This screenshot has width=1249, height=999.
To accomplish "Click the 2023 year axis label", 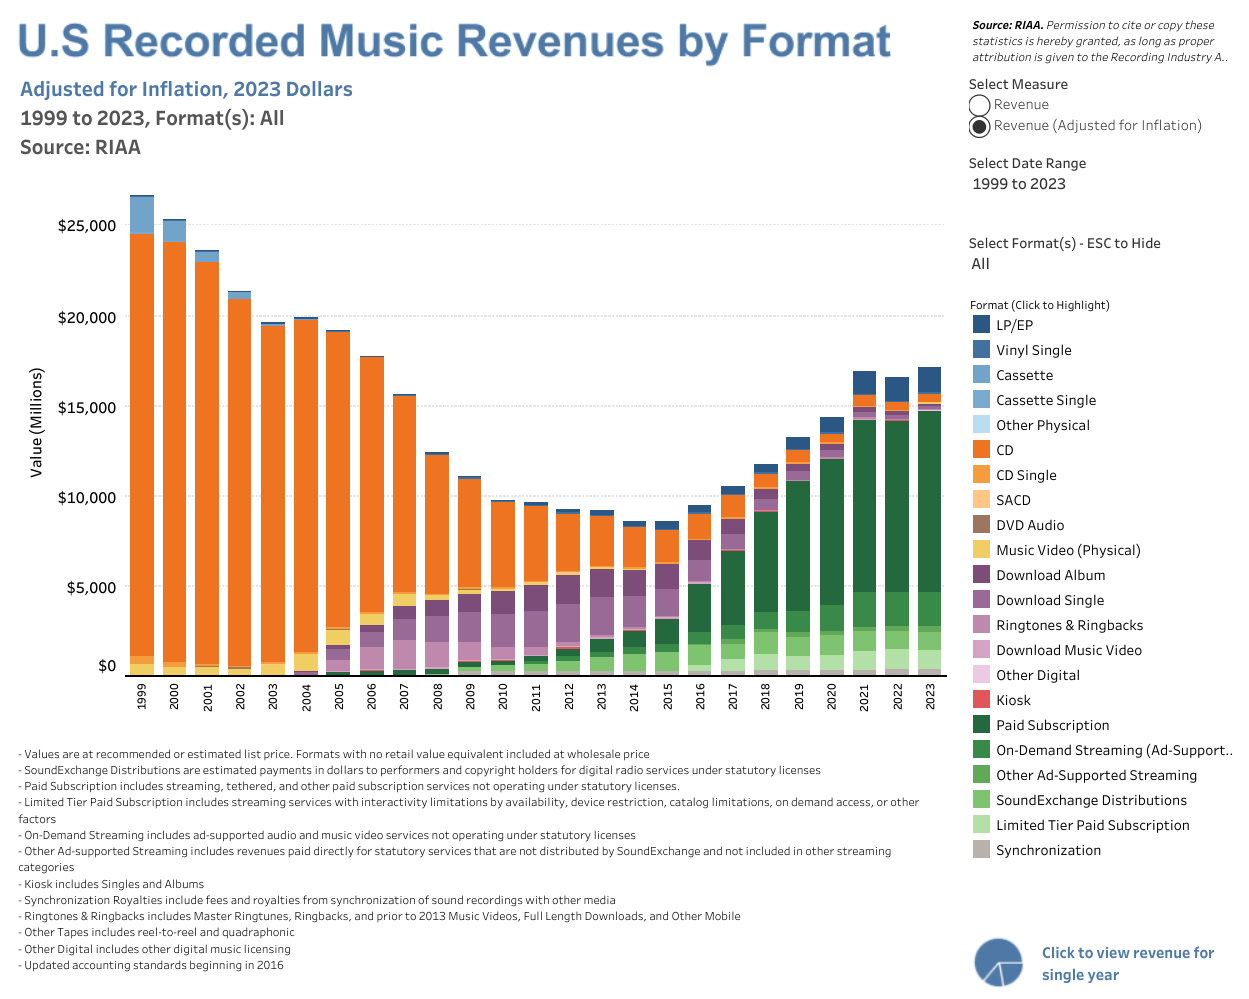I will 930,697.
